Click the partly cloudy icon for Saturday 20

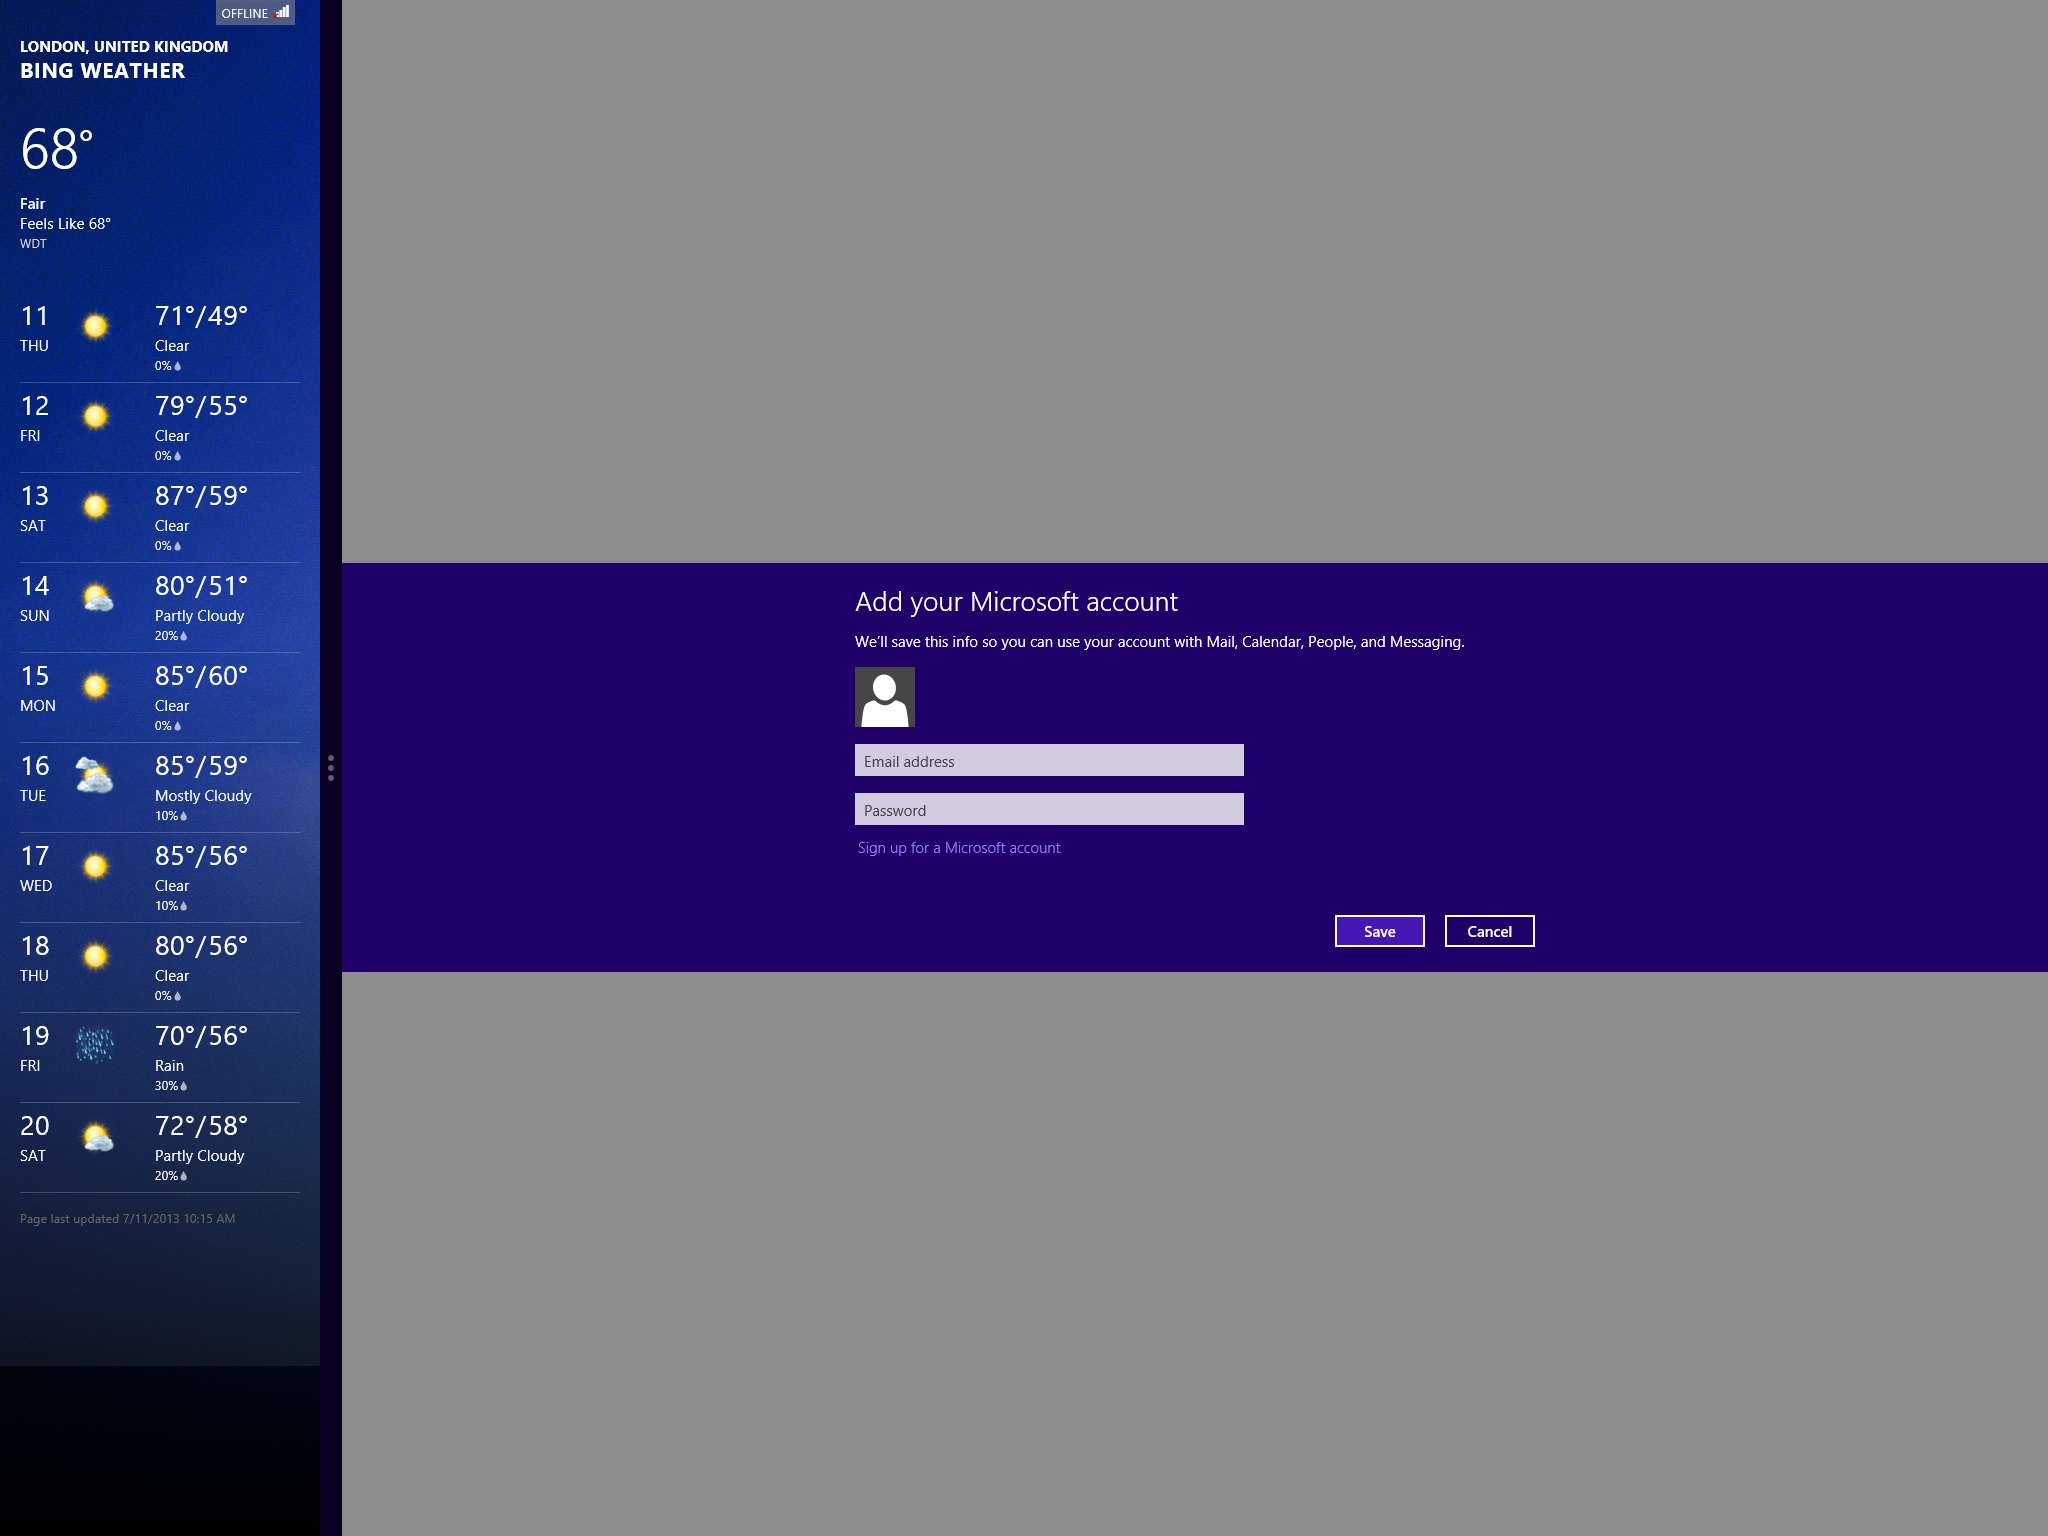tap(96, 1138)
